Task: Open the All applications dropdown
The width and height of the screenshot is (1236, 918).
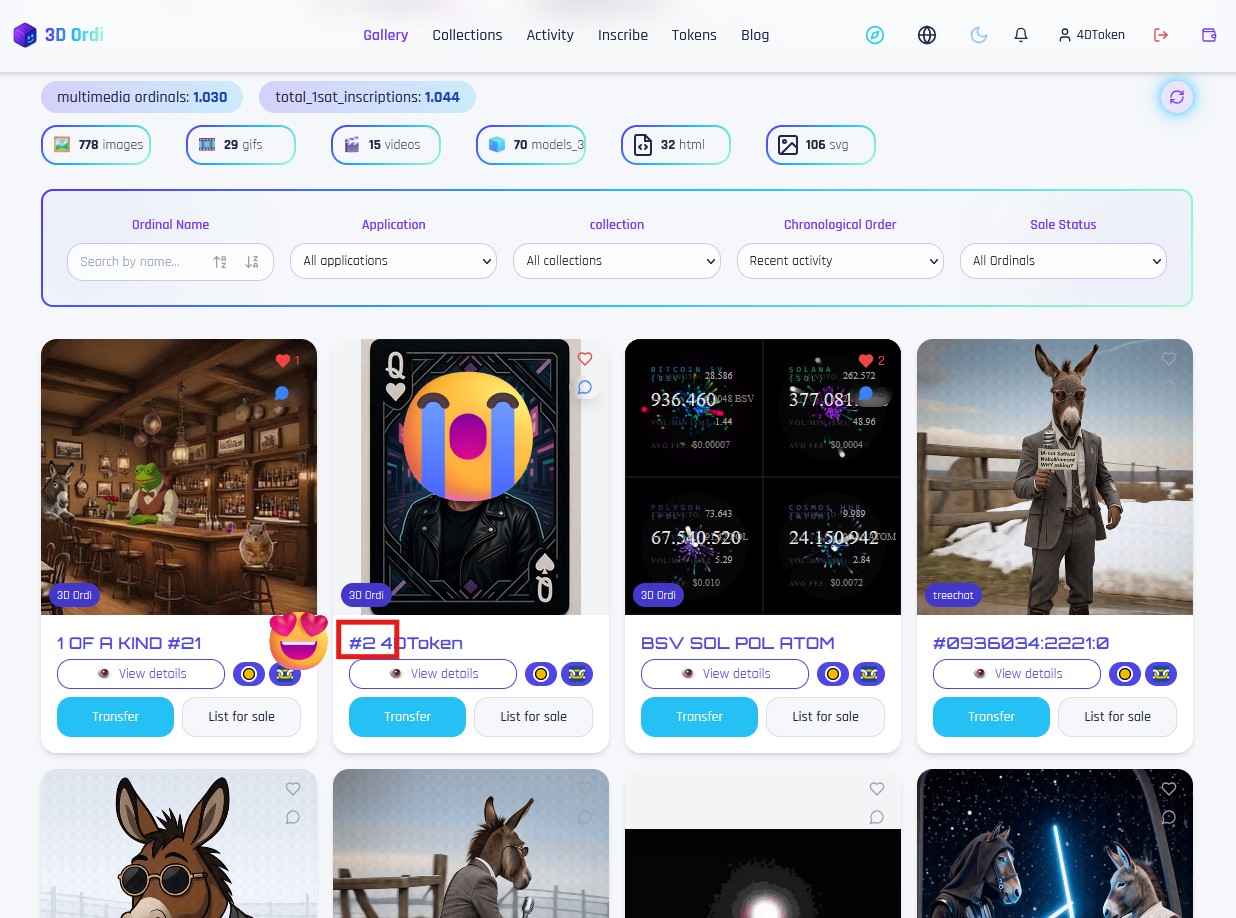Action: [x=393, y=261]
